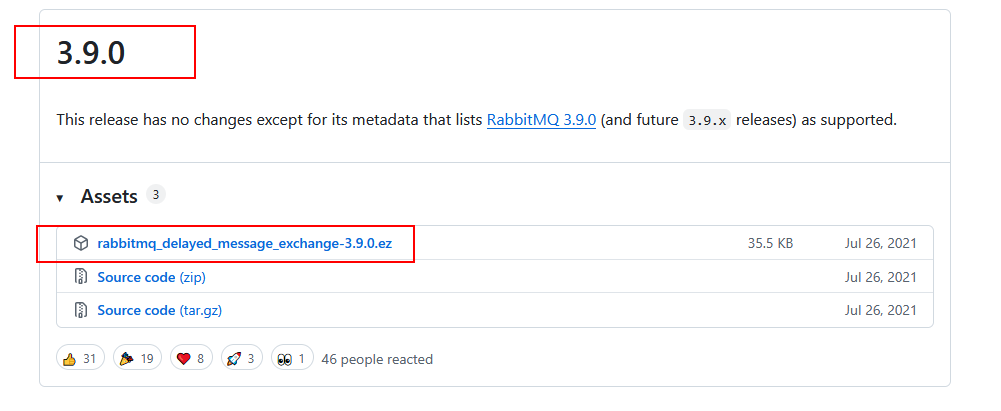This screenshot has height=411, width=1001.
Task: Click the file icon beside Source code (tar.gz)
Action: pyautogui.click(x=81, y=310)
